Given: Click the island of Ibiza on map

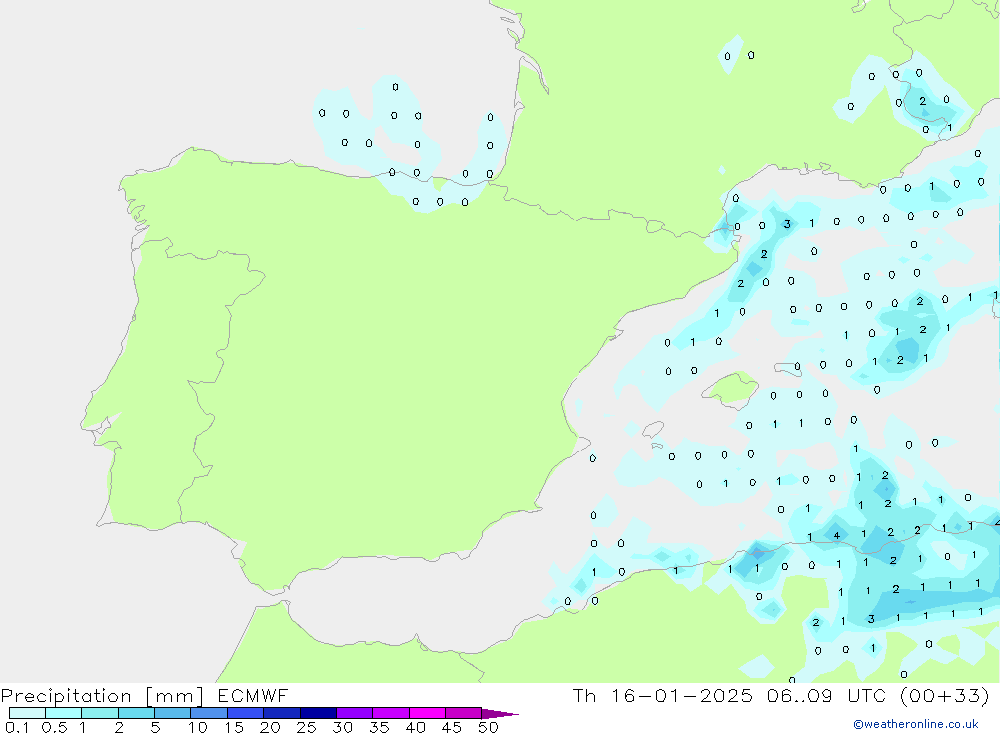Looking at the screenshot, I should pos(652,430).
